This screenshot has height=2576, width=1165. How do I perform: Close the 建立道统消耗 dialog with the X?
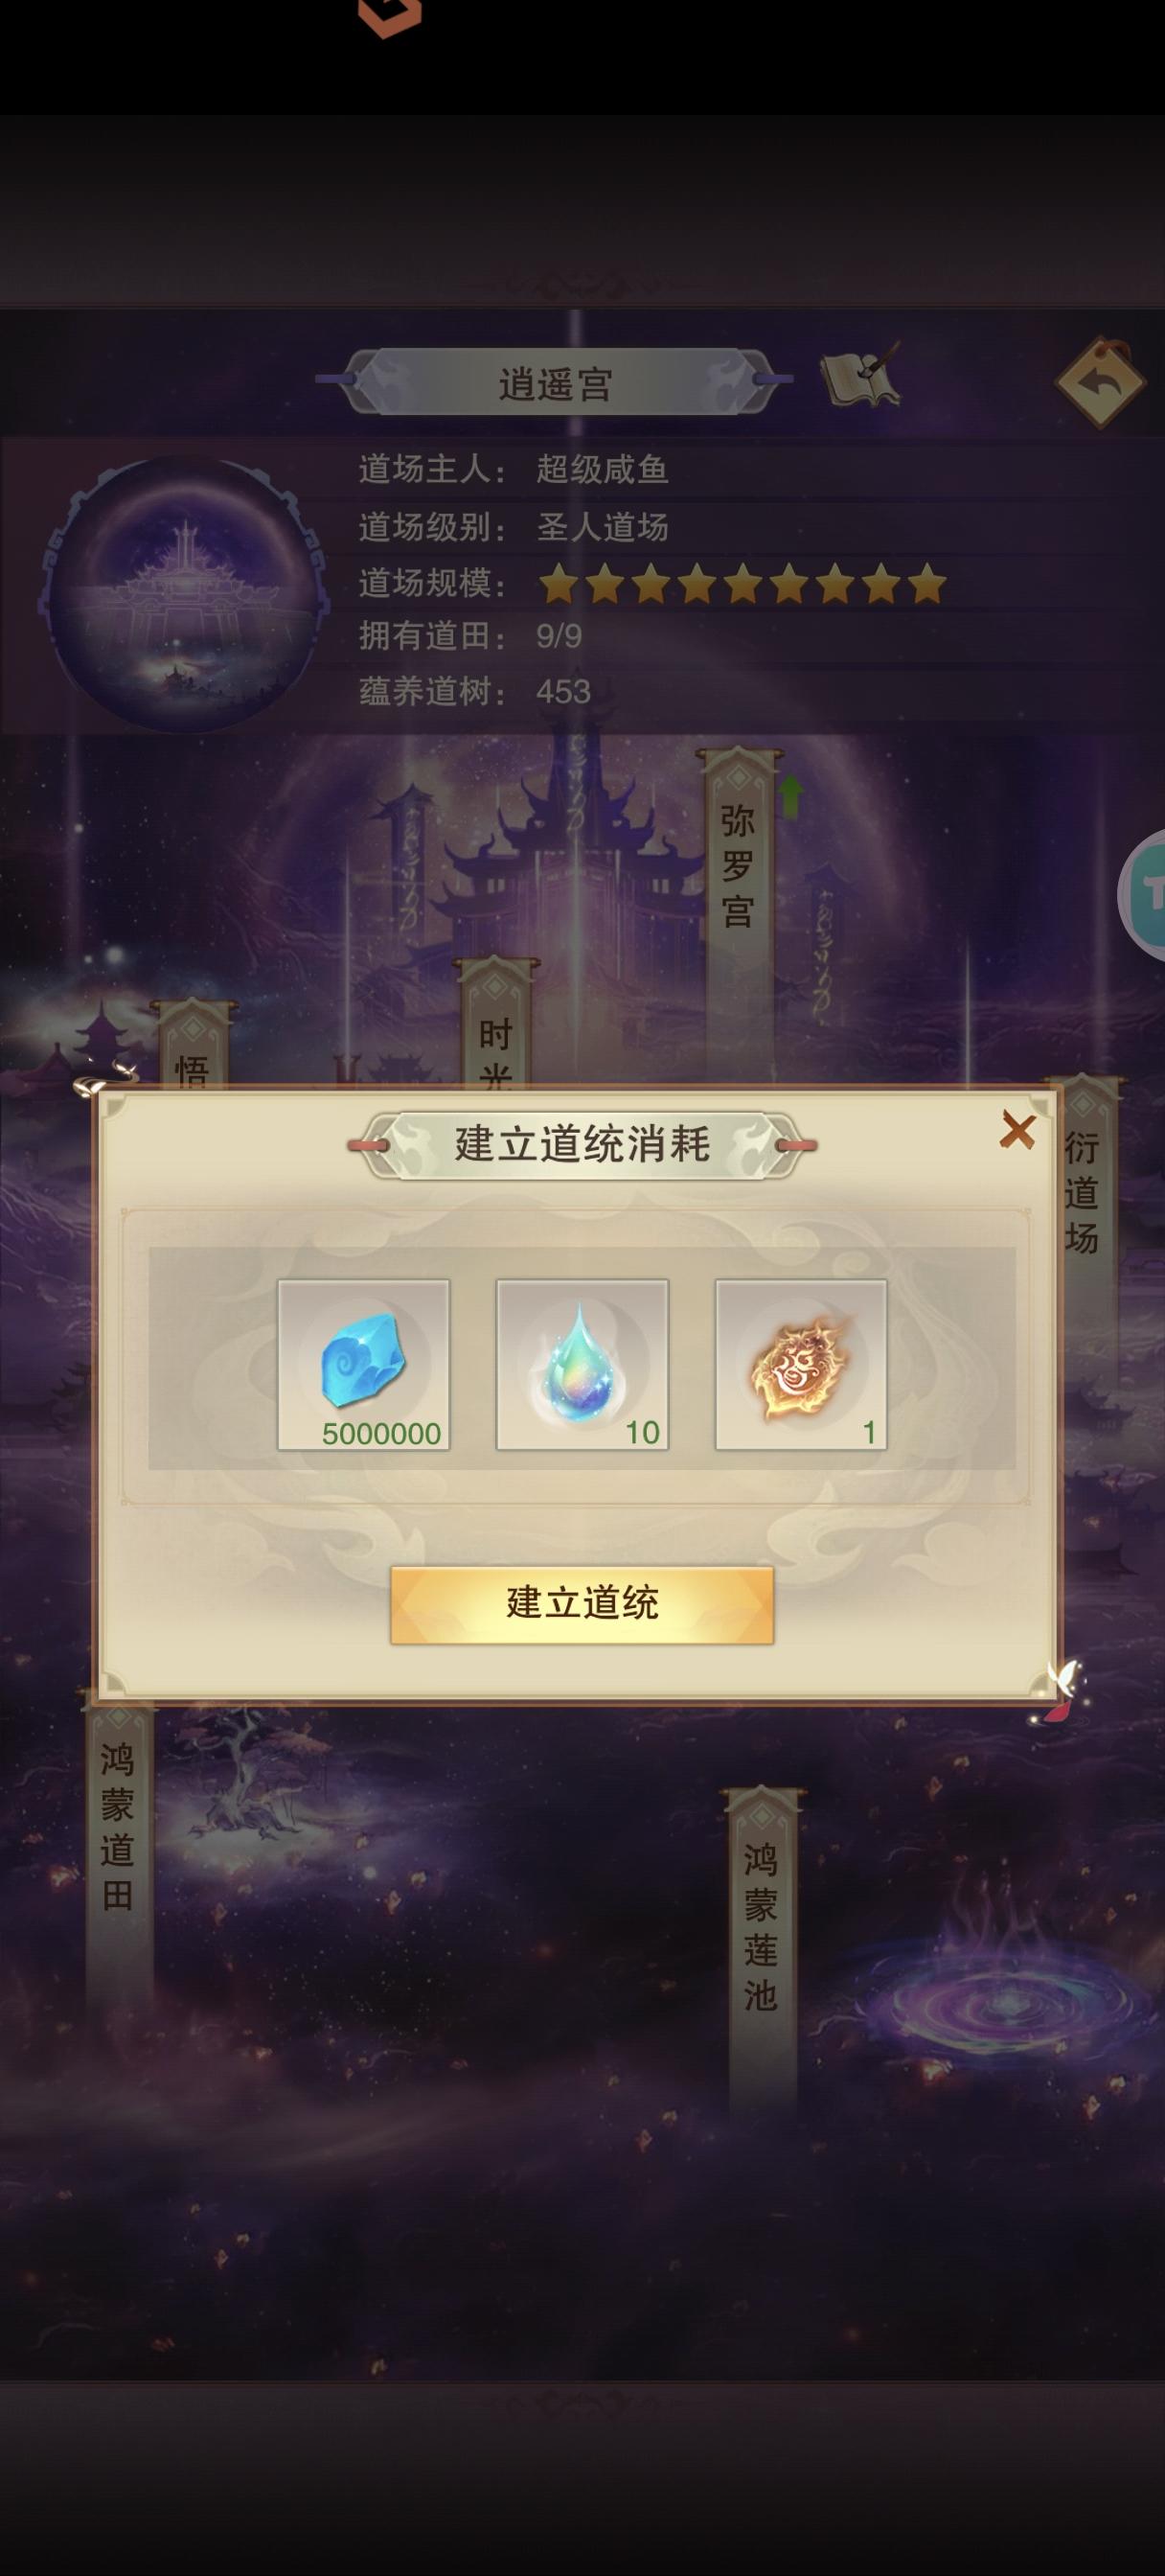1017,1131
